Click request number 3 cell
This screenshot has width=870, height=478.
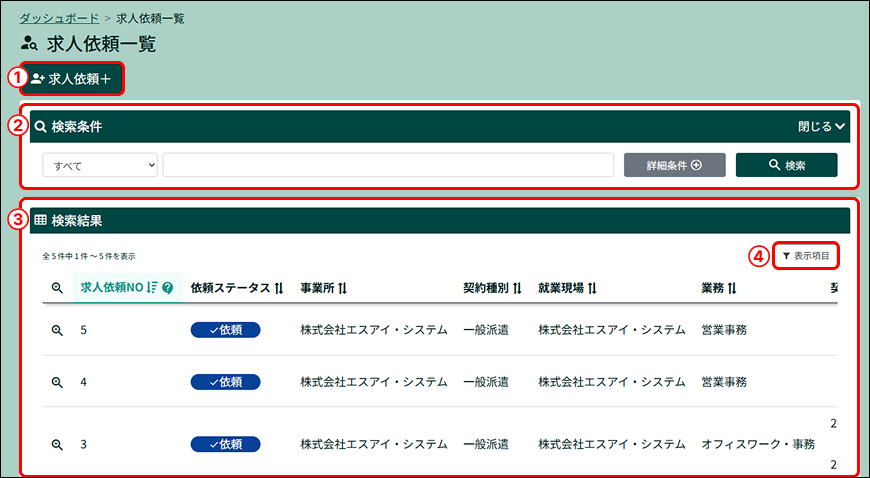pos(84,445)
